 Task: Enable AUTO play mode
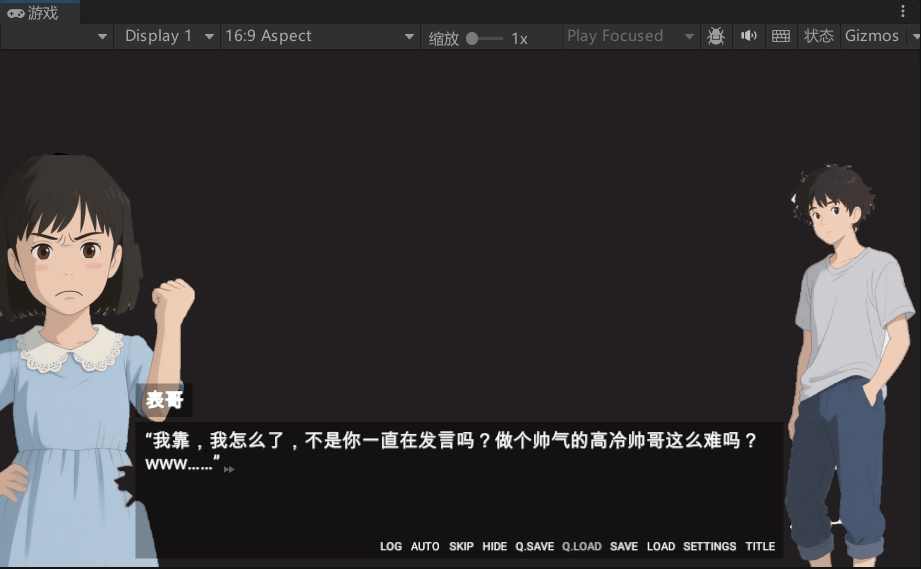[425, 547]
